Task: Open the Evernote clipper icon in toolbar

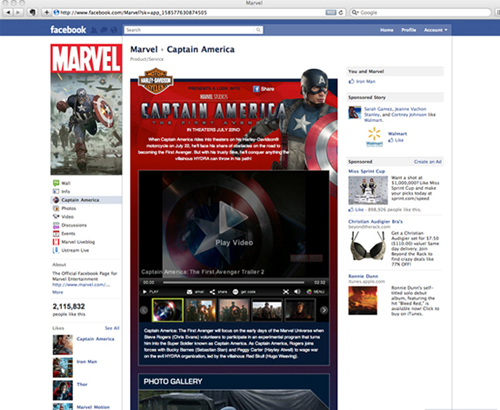Action: 32,13
